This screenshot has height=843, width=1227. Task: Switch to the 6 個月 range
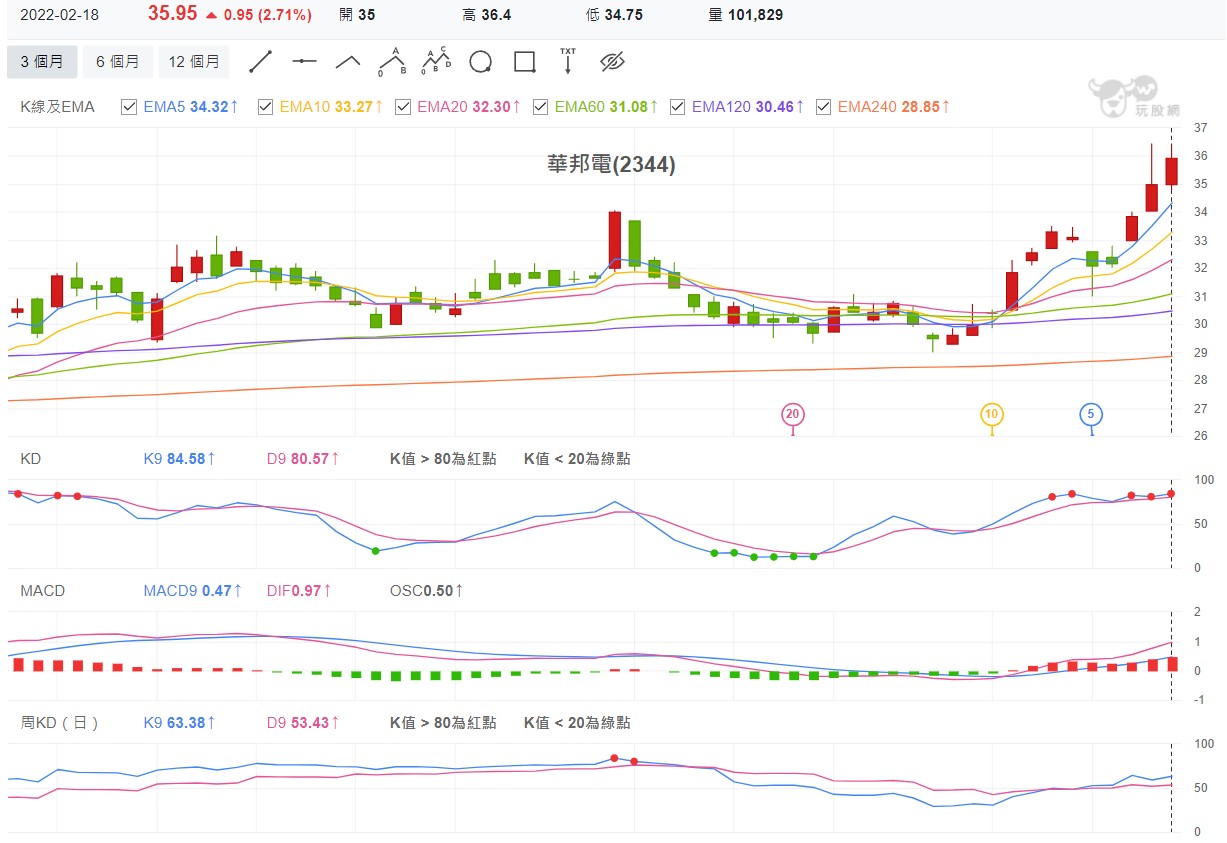[118, 62]
